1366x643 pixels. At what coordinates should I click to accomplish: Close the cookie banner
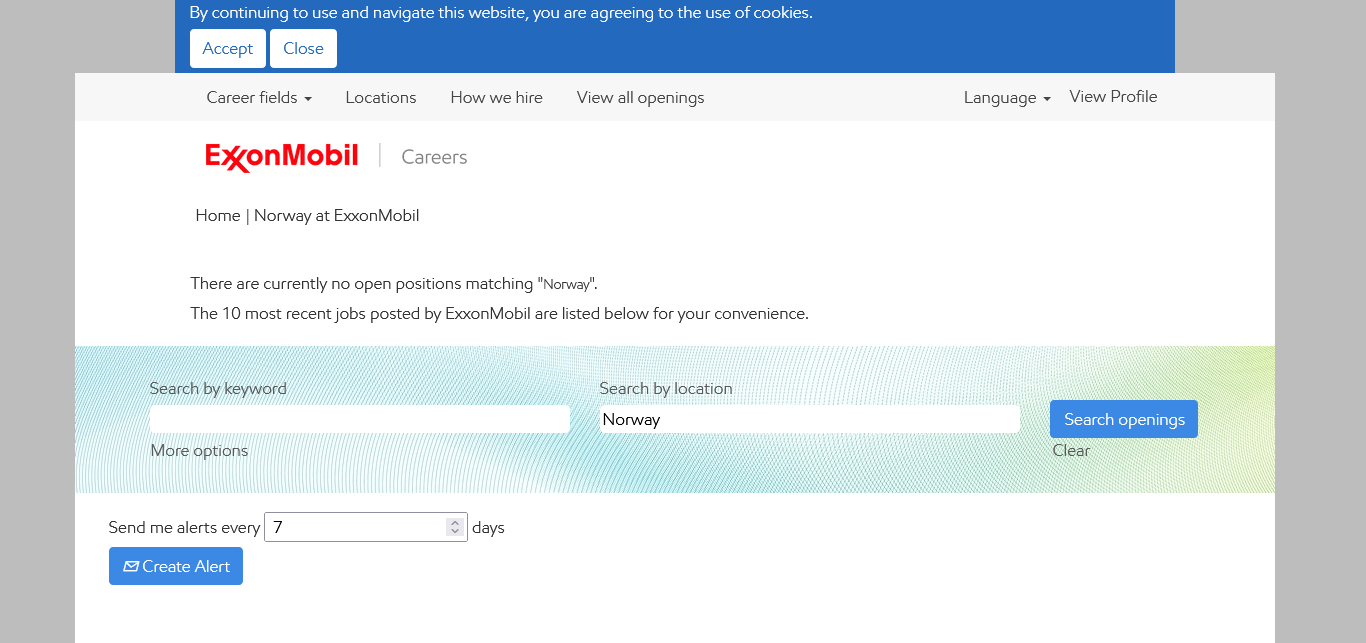click(303, 48)
